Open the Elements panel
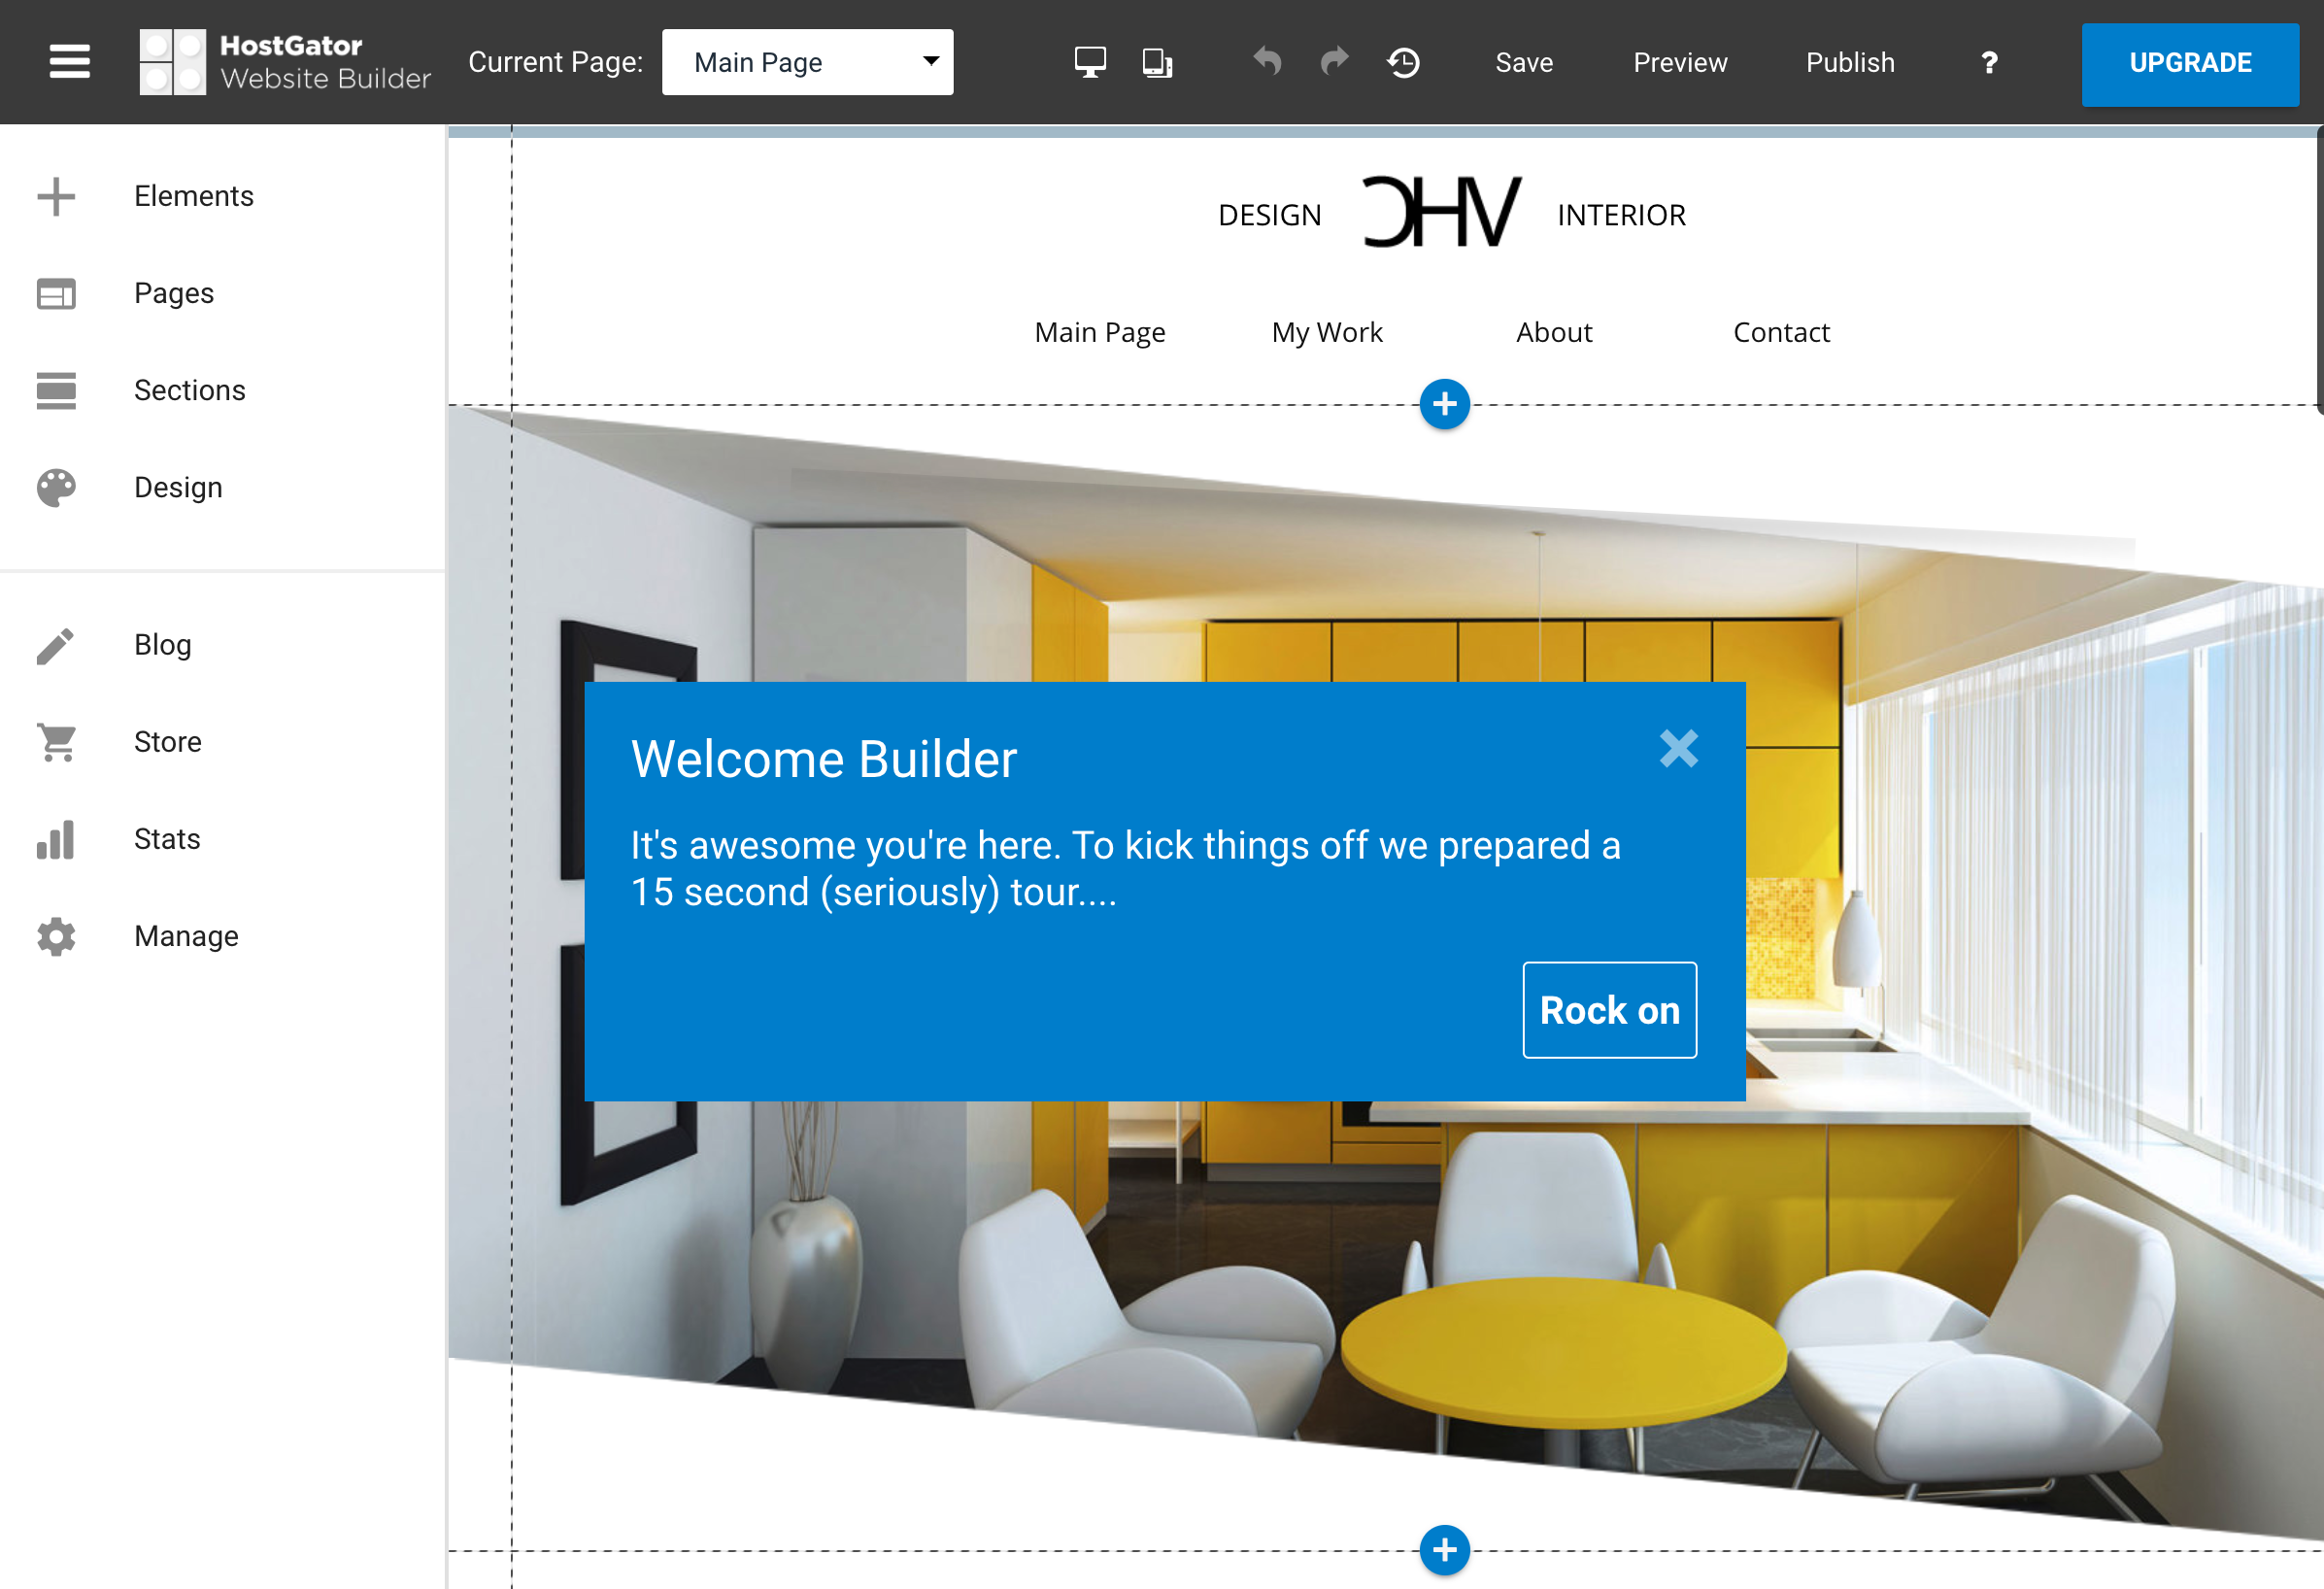Viewport: 2324px width, 1589px height. pos(194,196)
